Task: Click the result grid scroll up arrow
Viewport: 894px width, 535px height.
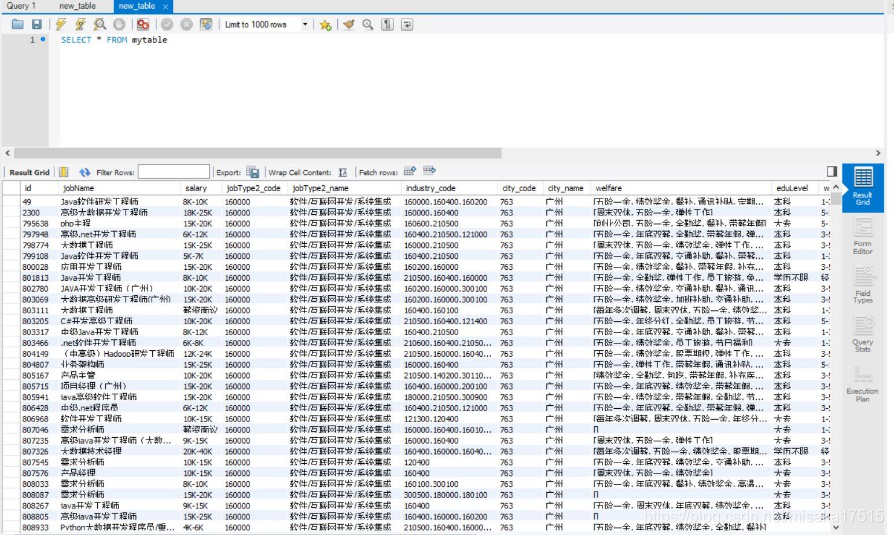Action: coord(836,188)
